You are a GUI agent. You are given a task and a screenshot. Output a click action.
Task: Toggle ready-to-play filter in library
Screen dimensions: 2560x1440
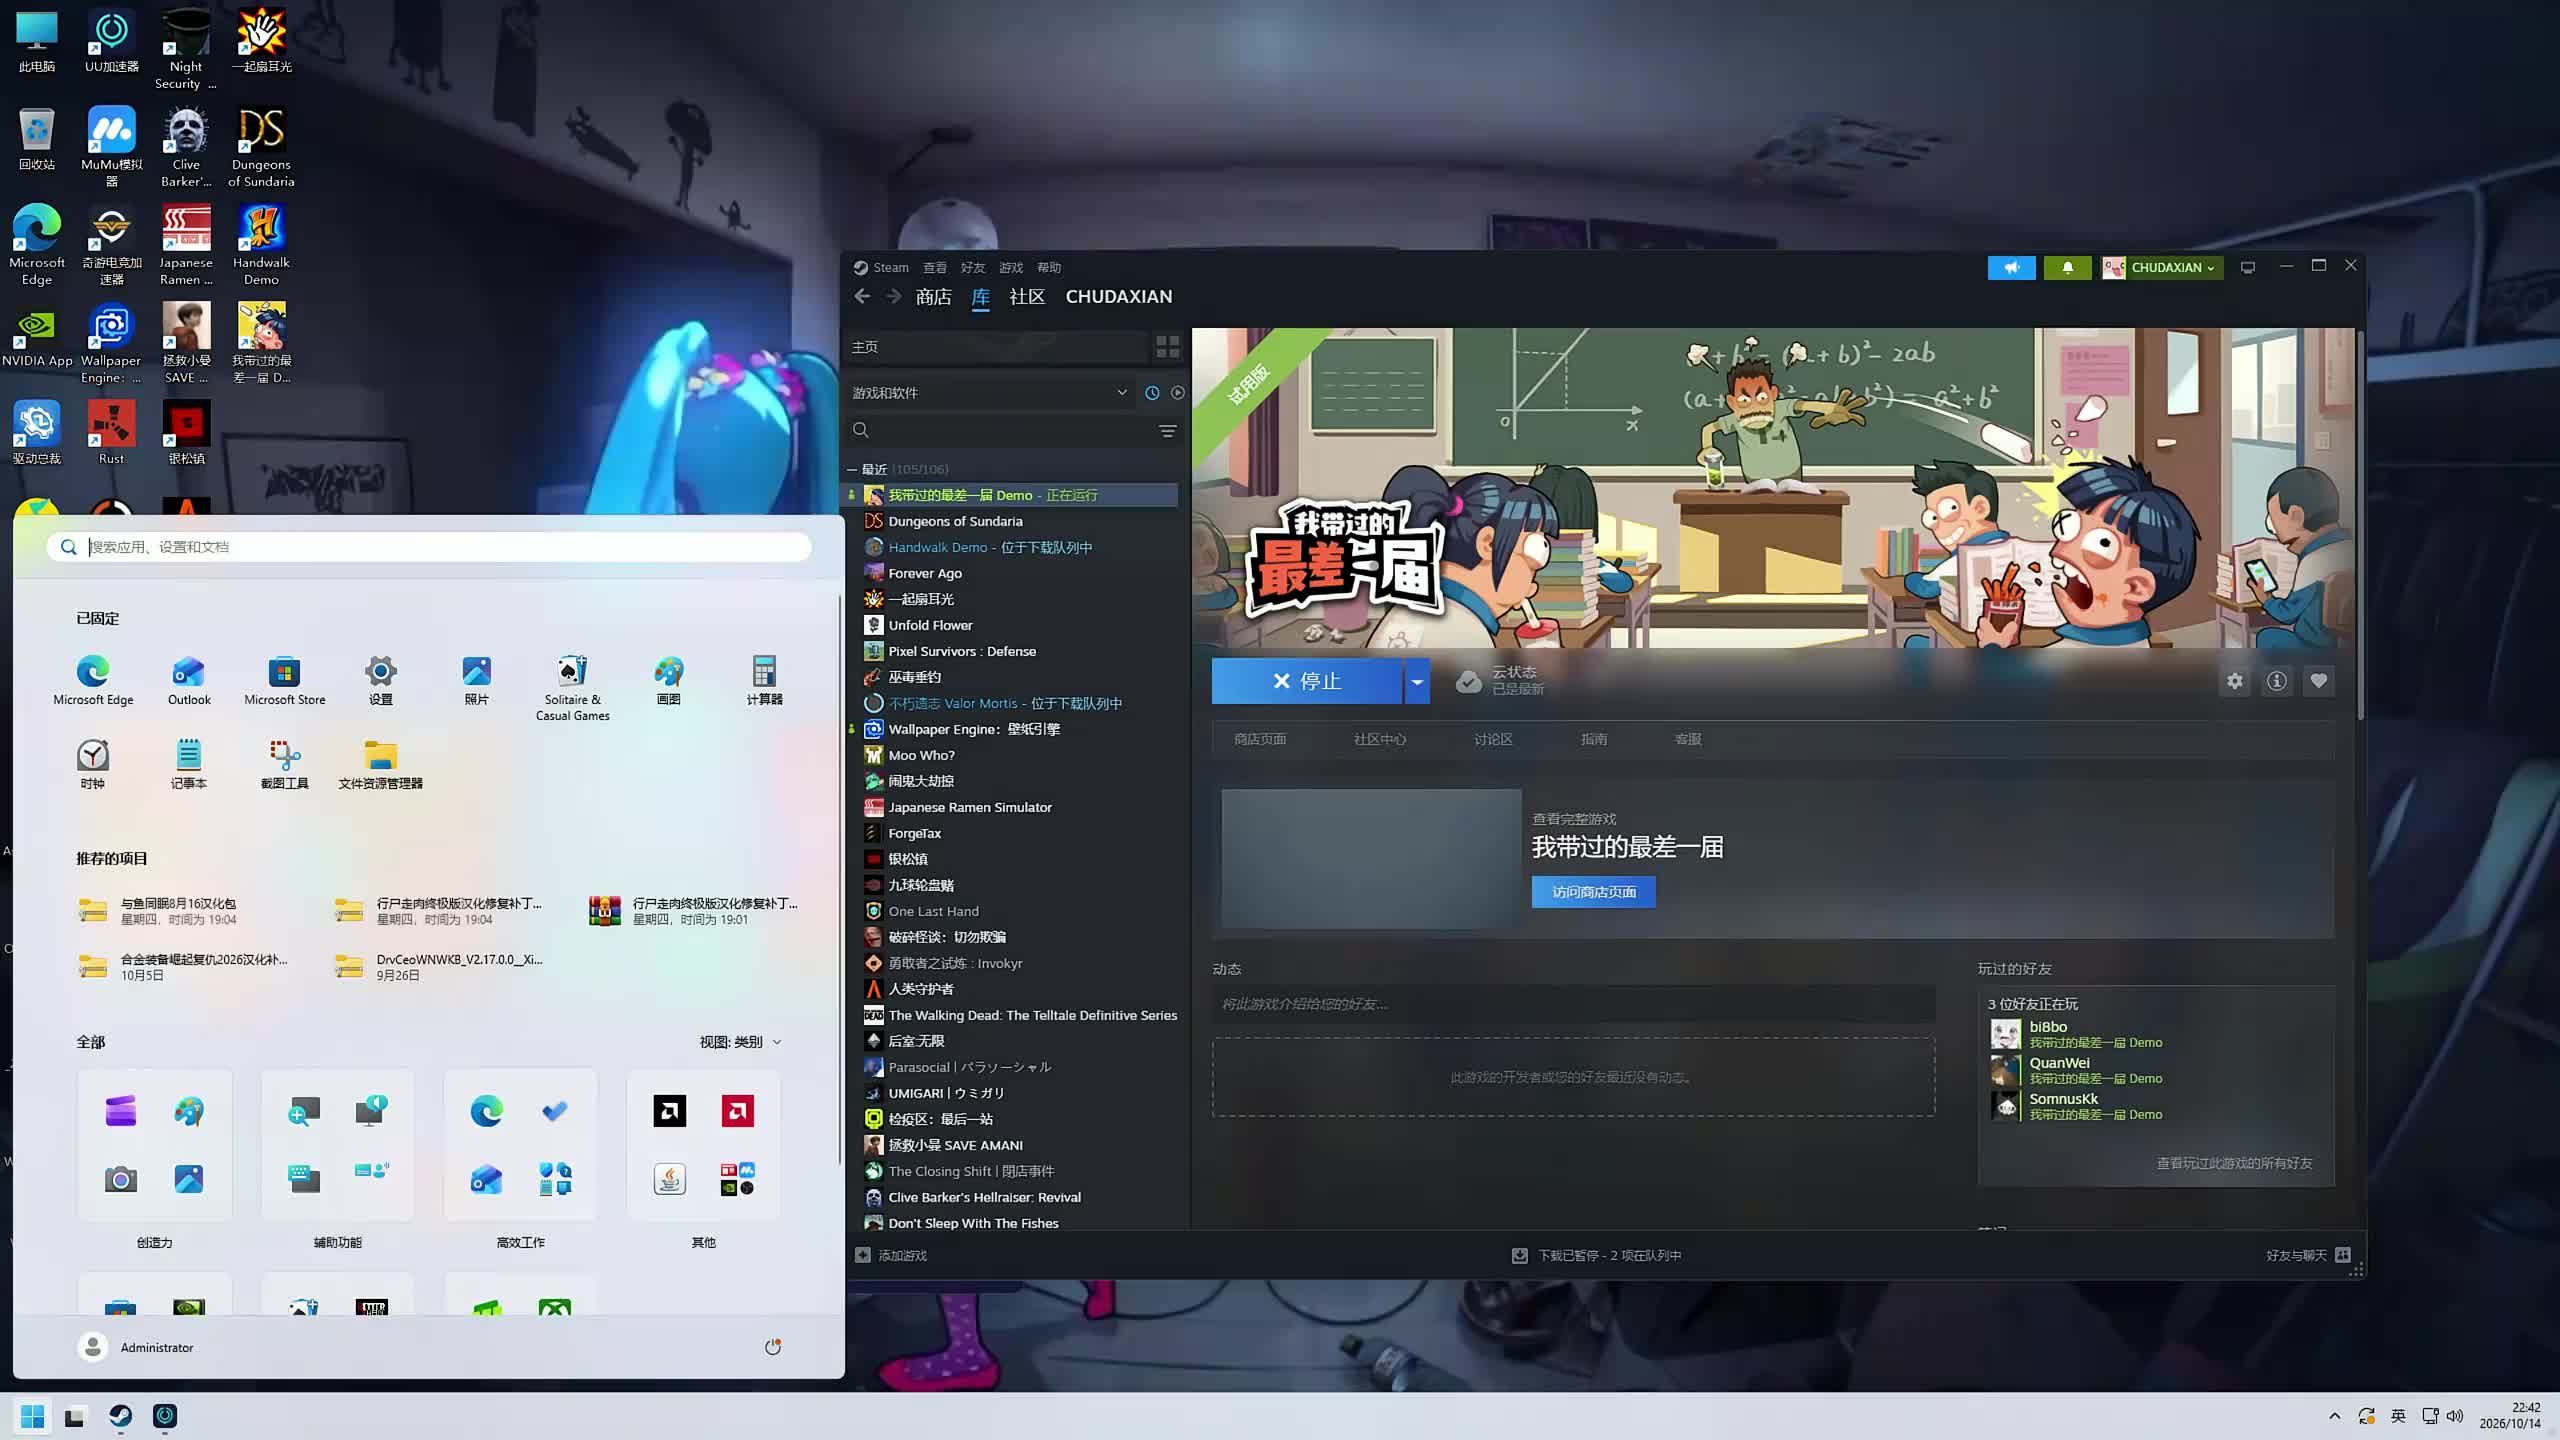coord(1177,393)
